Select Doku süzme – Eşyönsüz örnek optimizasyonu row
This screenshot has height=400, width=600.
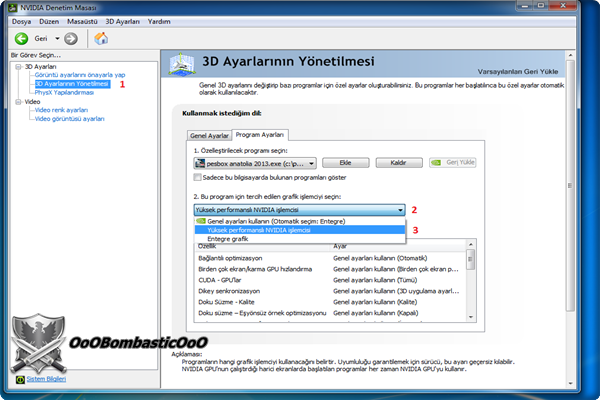point(330,313)
